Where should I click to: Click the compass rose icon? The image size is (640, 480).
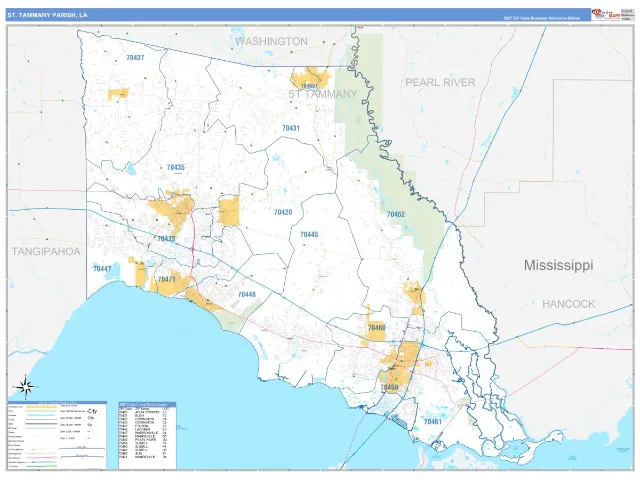[25, 387]
